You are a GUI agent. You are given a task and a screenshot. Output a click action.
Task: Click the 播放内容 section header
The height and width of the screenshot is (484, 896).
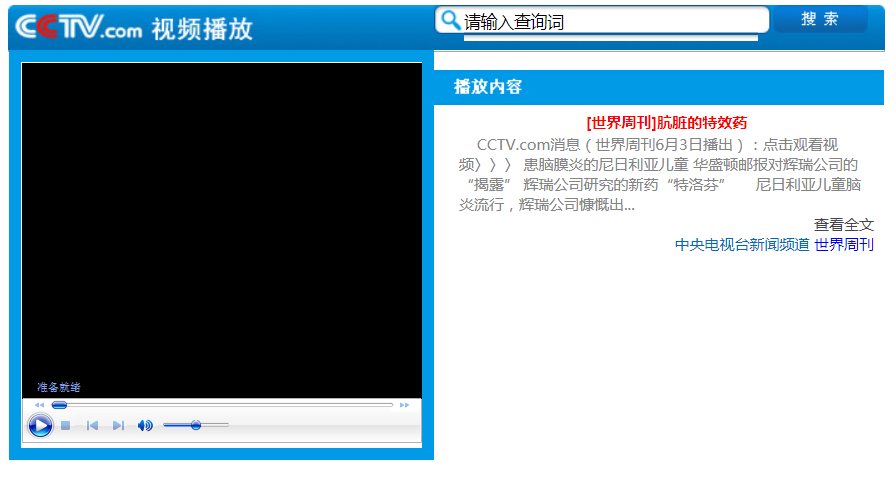click(488, 87)
